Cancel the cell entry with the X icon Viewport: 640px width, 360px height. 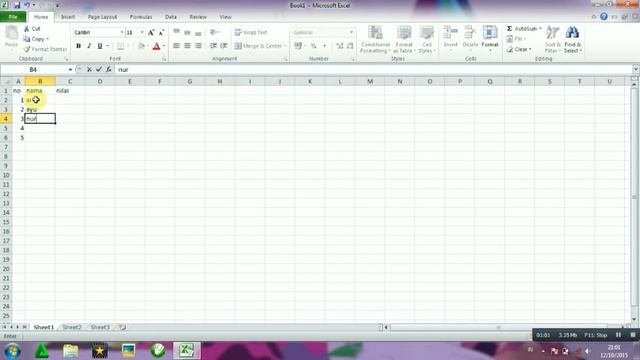(89, 70)
